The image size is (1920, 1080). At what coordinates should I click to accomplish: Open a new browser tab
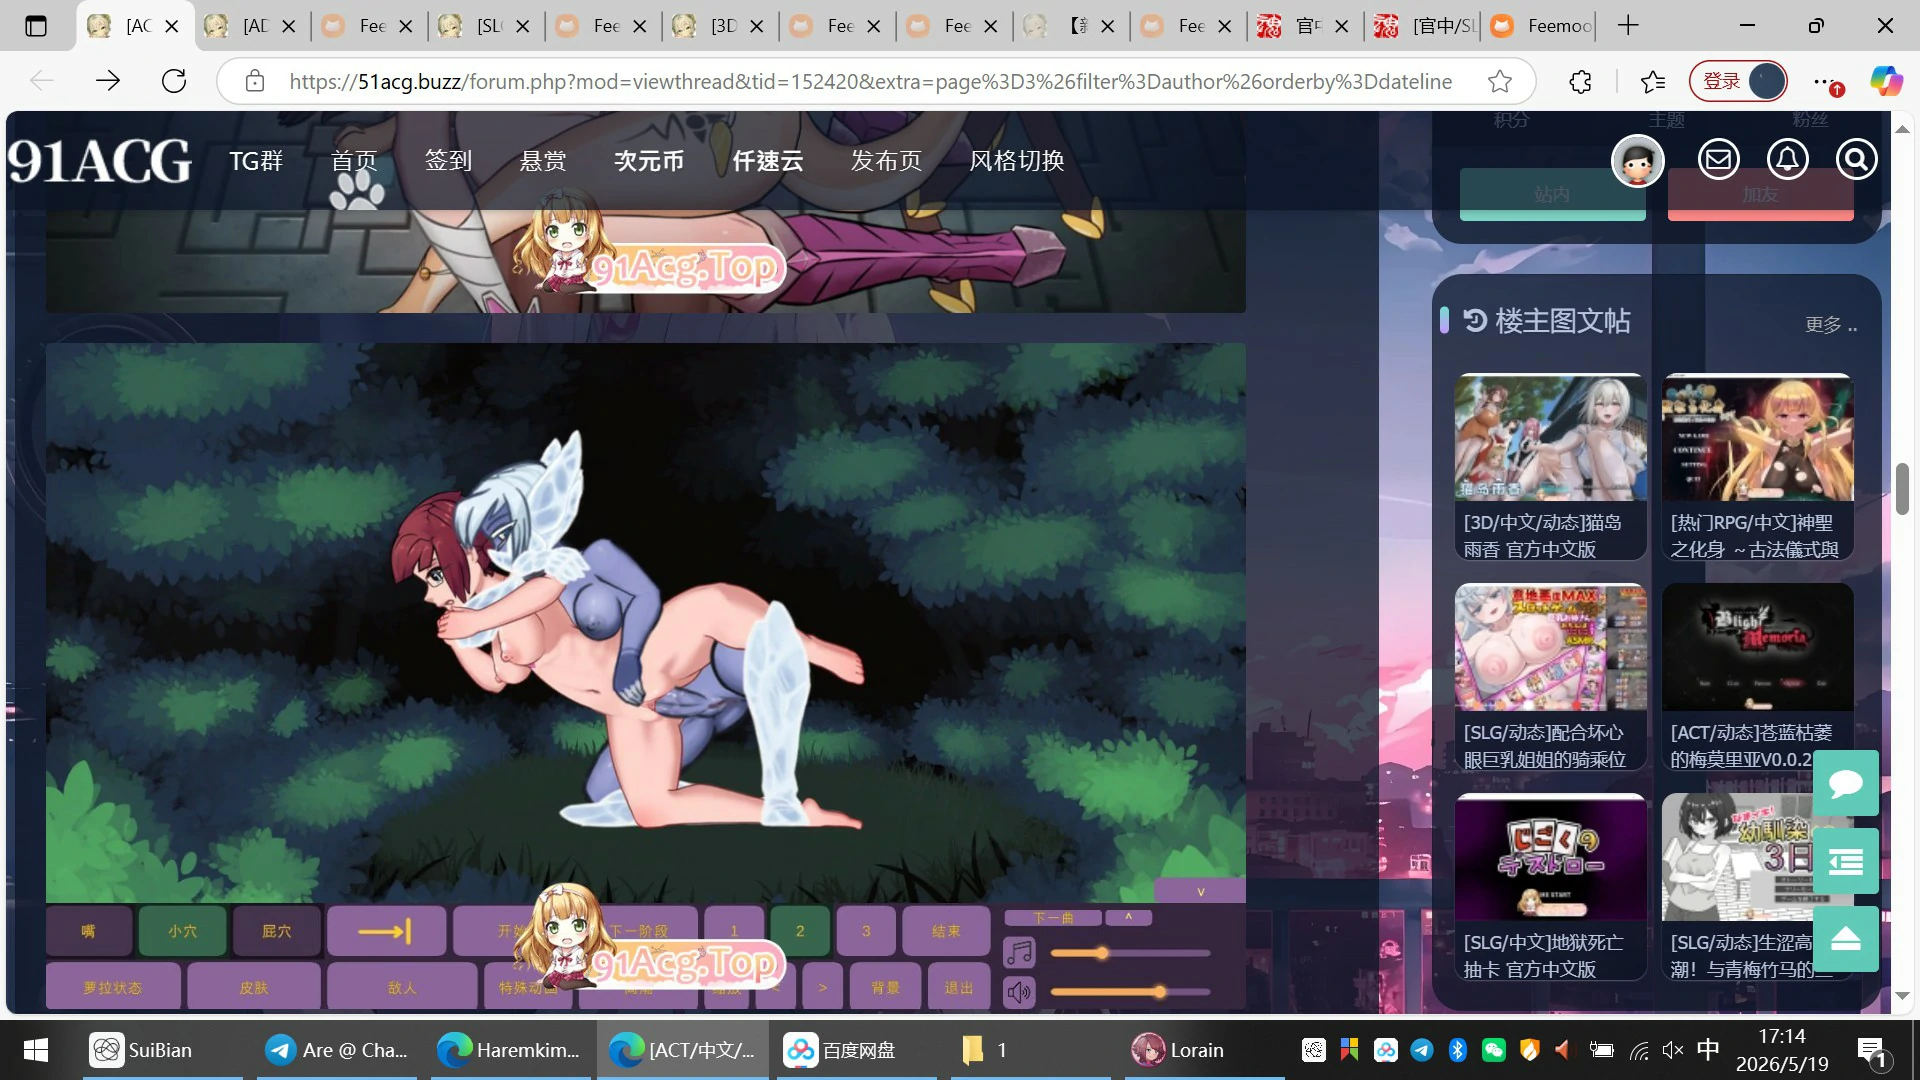1628,26
